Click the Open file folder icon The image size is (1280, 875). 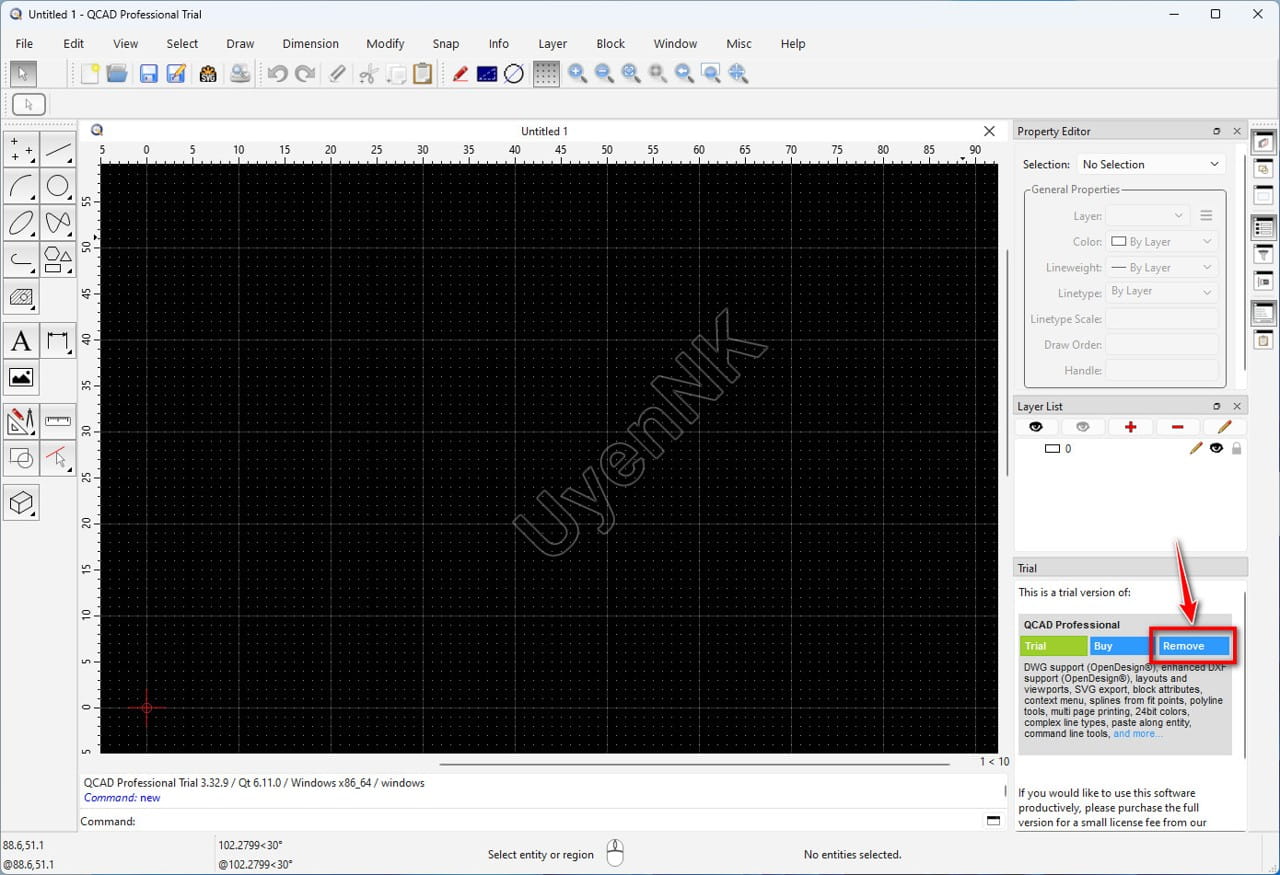coord(117,73)
